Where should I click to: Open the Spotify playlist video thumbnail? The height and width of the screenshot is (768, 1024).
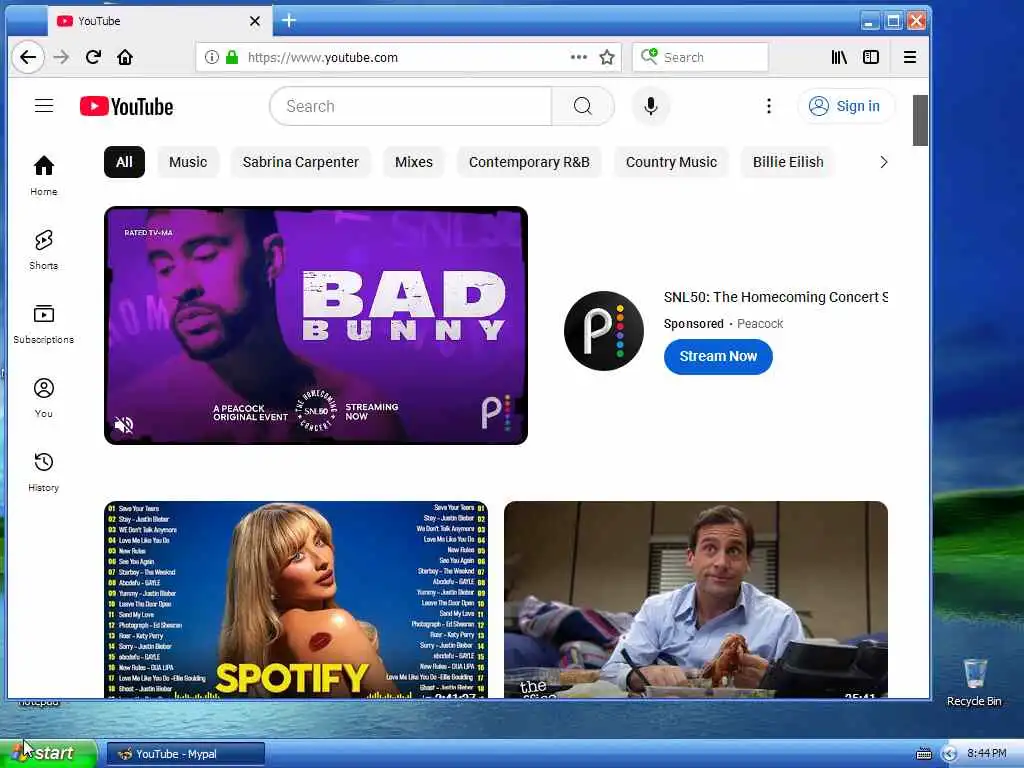tap(296, 600)
